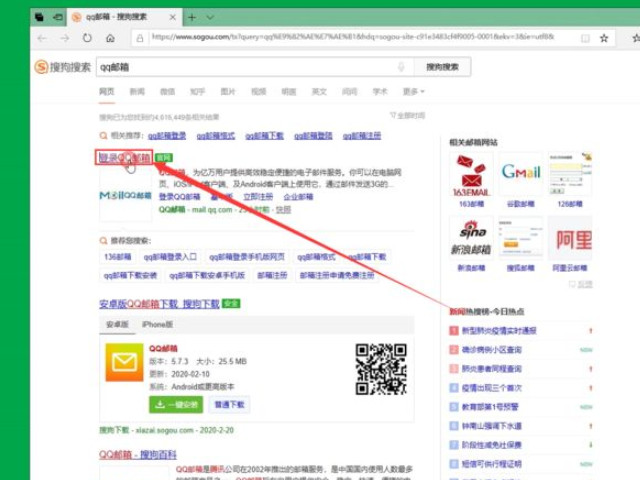Open the 全部时间 time filter
640x480 pixels.
click(x=407, y=116)
